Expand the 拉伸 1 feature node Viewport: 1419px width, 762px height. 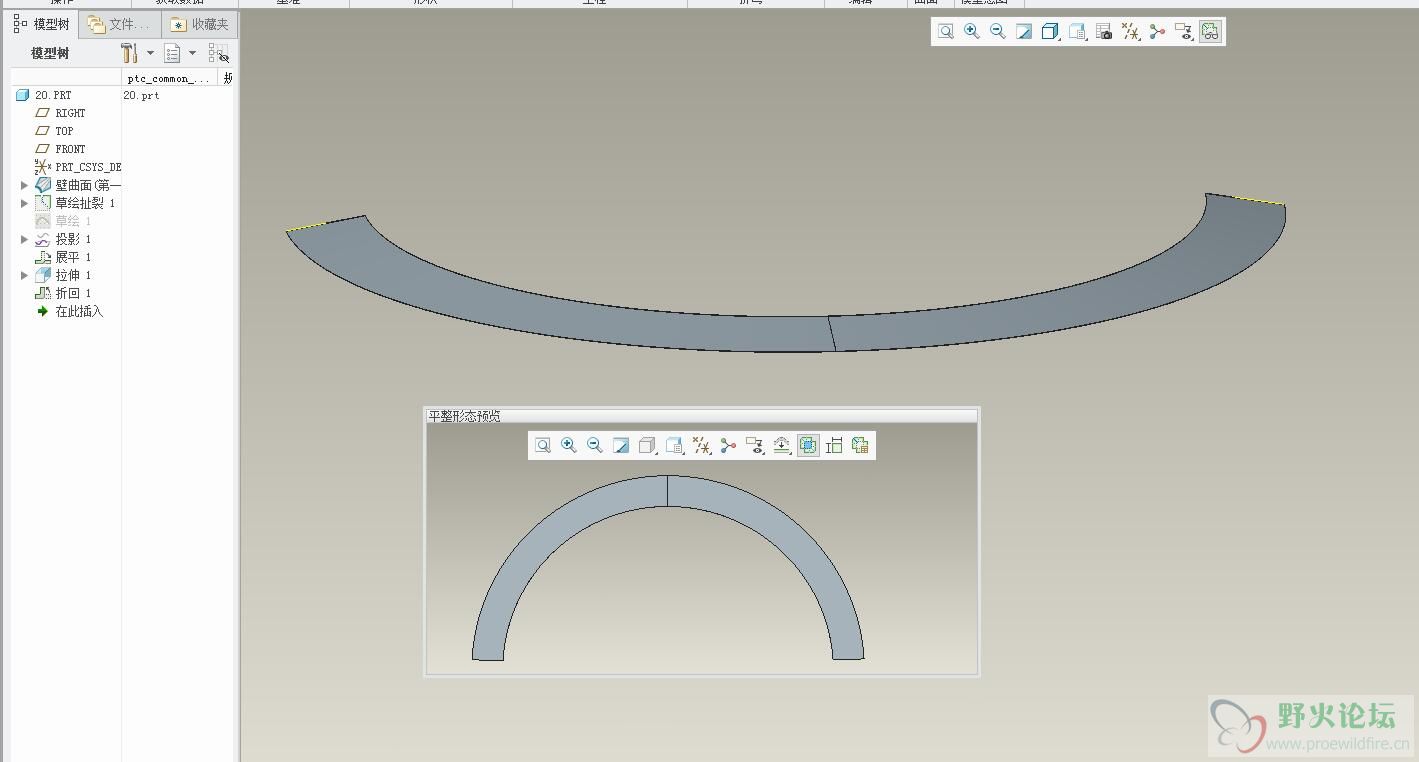point(24,275)
